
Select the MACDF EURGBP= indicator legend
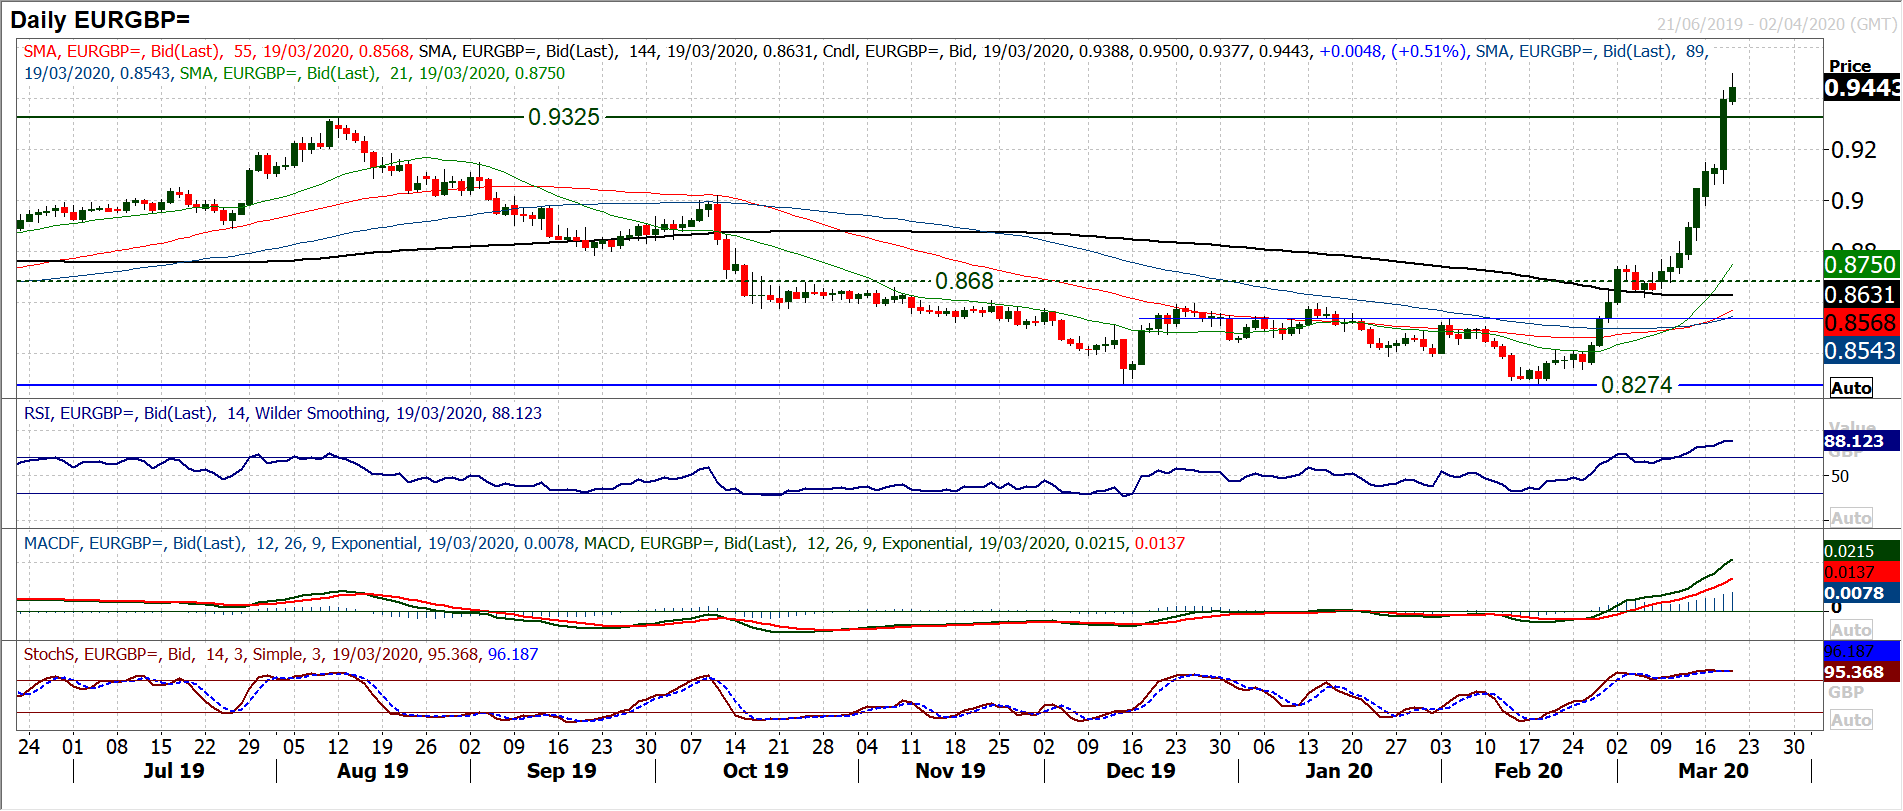coord(299,543)
